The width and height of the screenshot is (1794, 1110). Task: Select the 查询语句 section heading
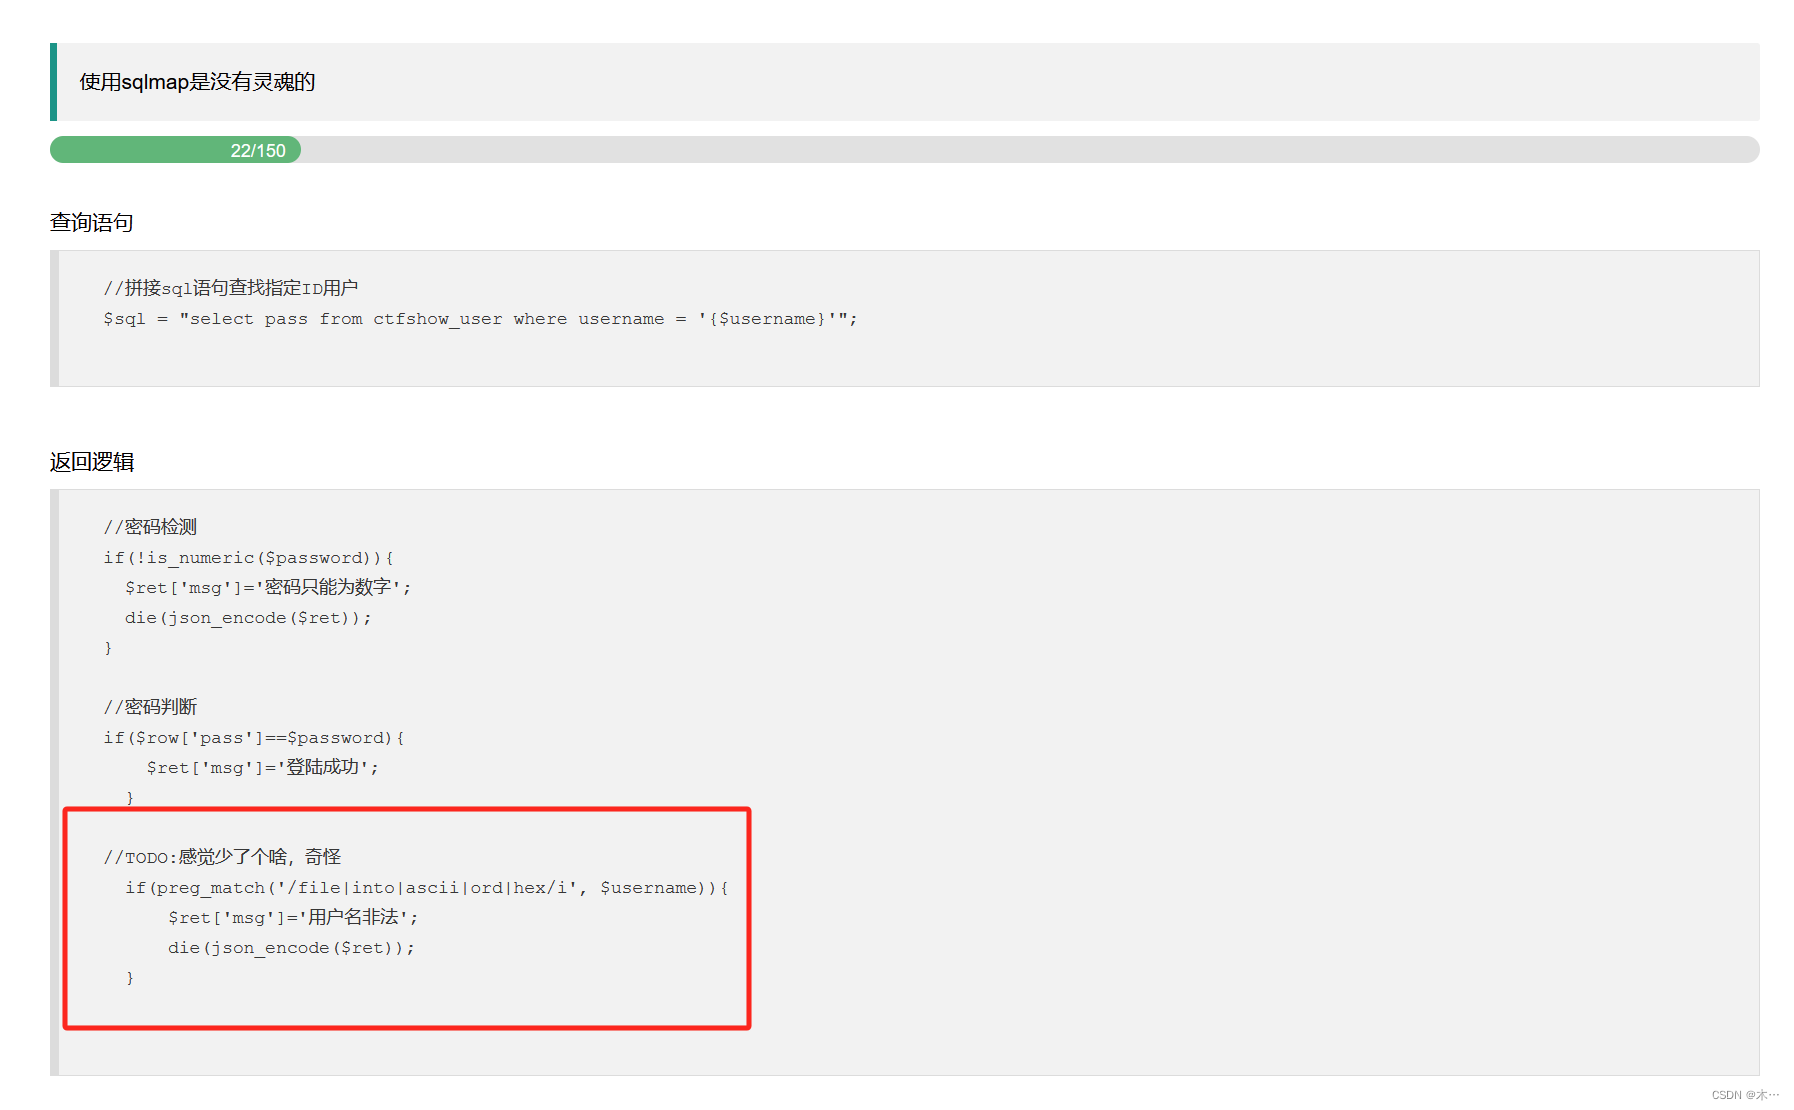coord(93,222)
